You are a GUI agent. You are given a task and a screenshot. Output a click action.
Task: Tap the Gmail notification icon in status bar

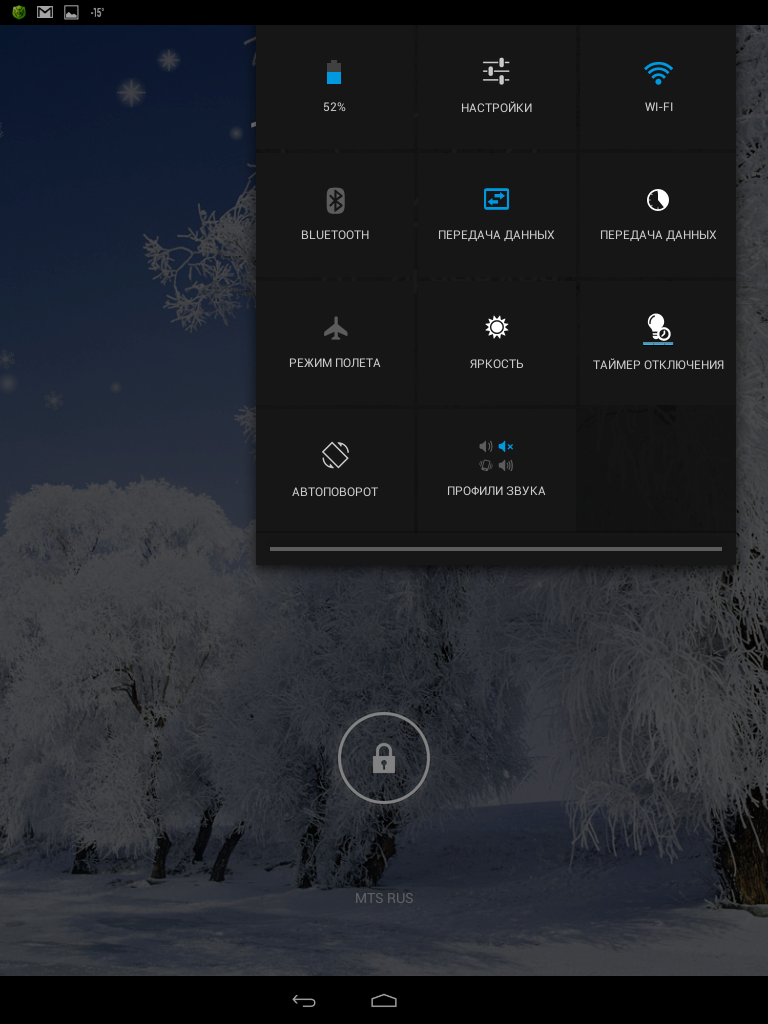coord(45,12)
